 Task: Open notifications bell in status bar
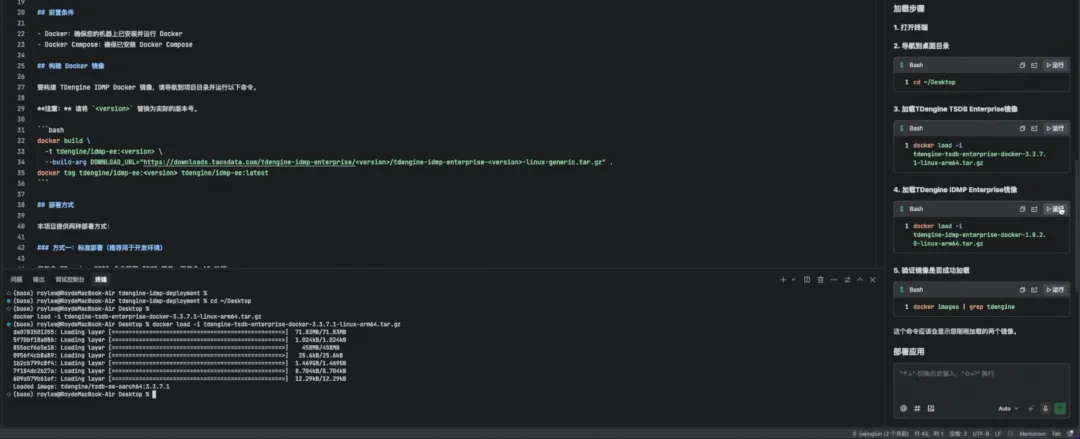(x=1071, y=434)
